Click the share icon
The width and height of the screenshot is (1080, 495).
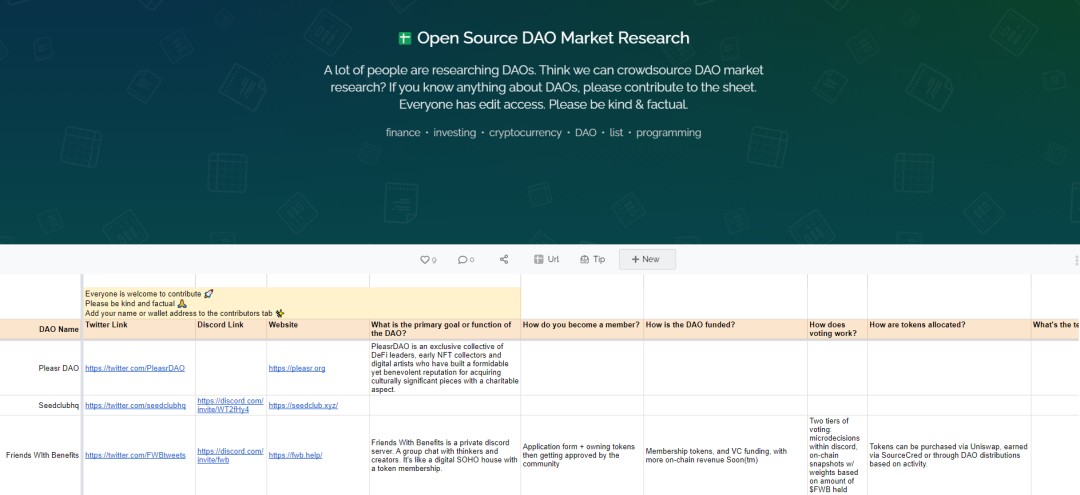point(503,260)
